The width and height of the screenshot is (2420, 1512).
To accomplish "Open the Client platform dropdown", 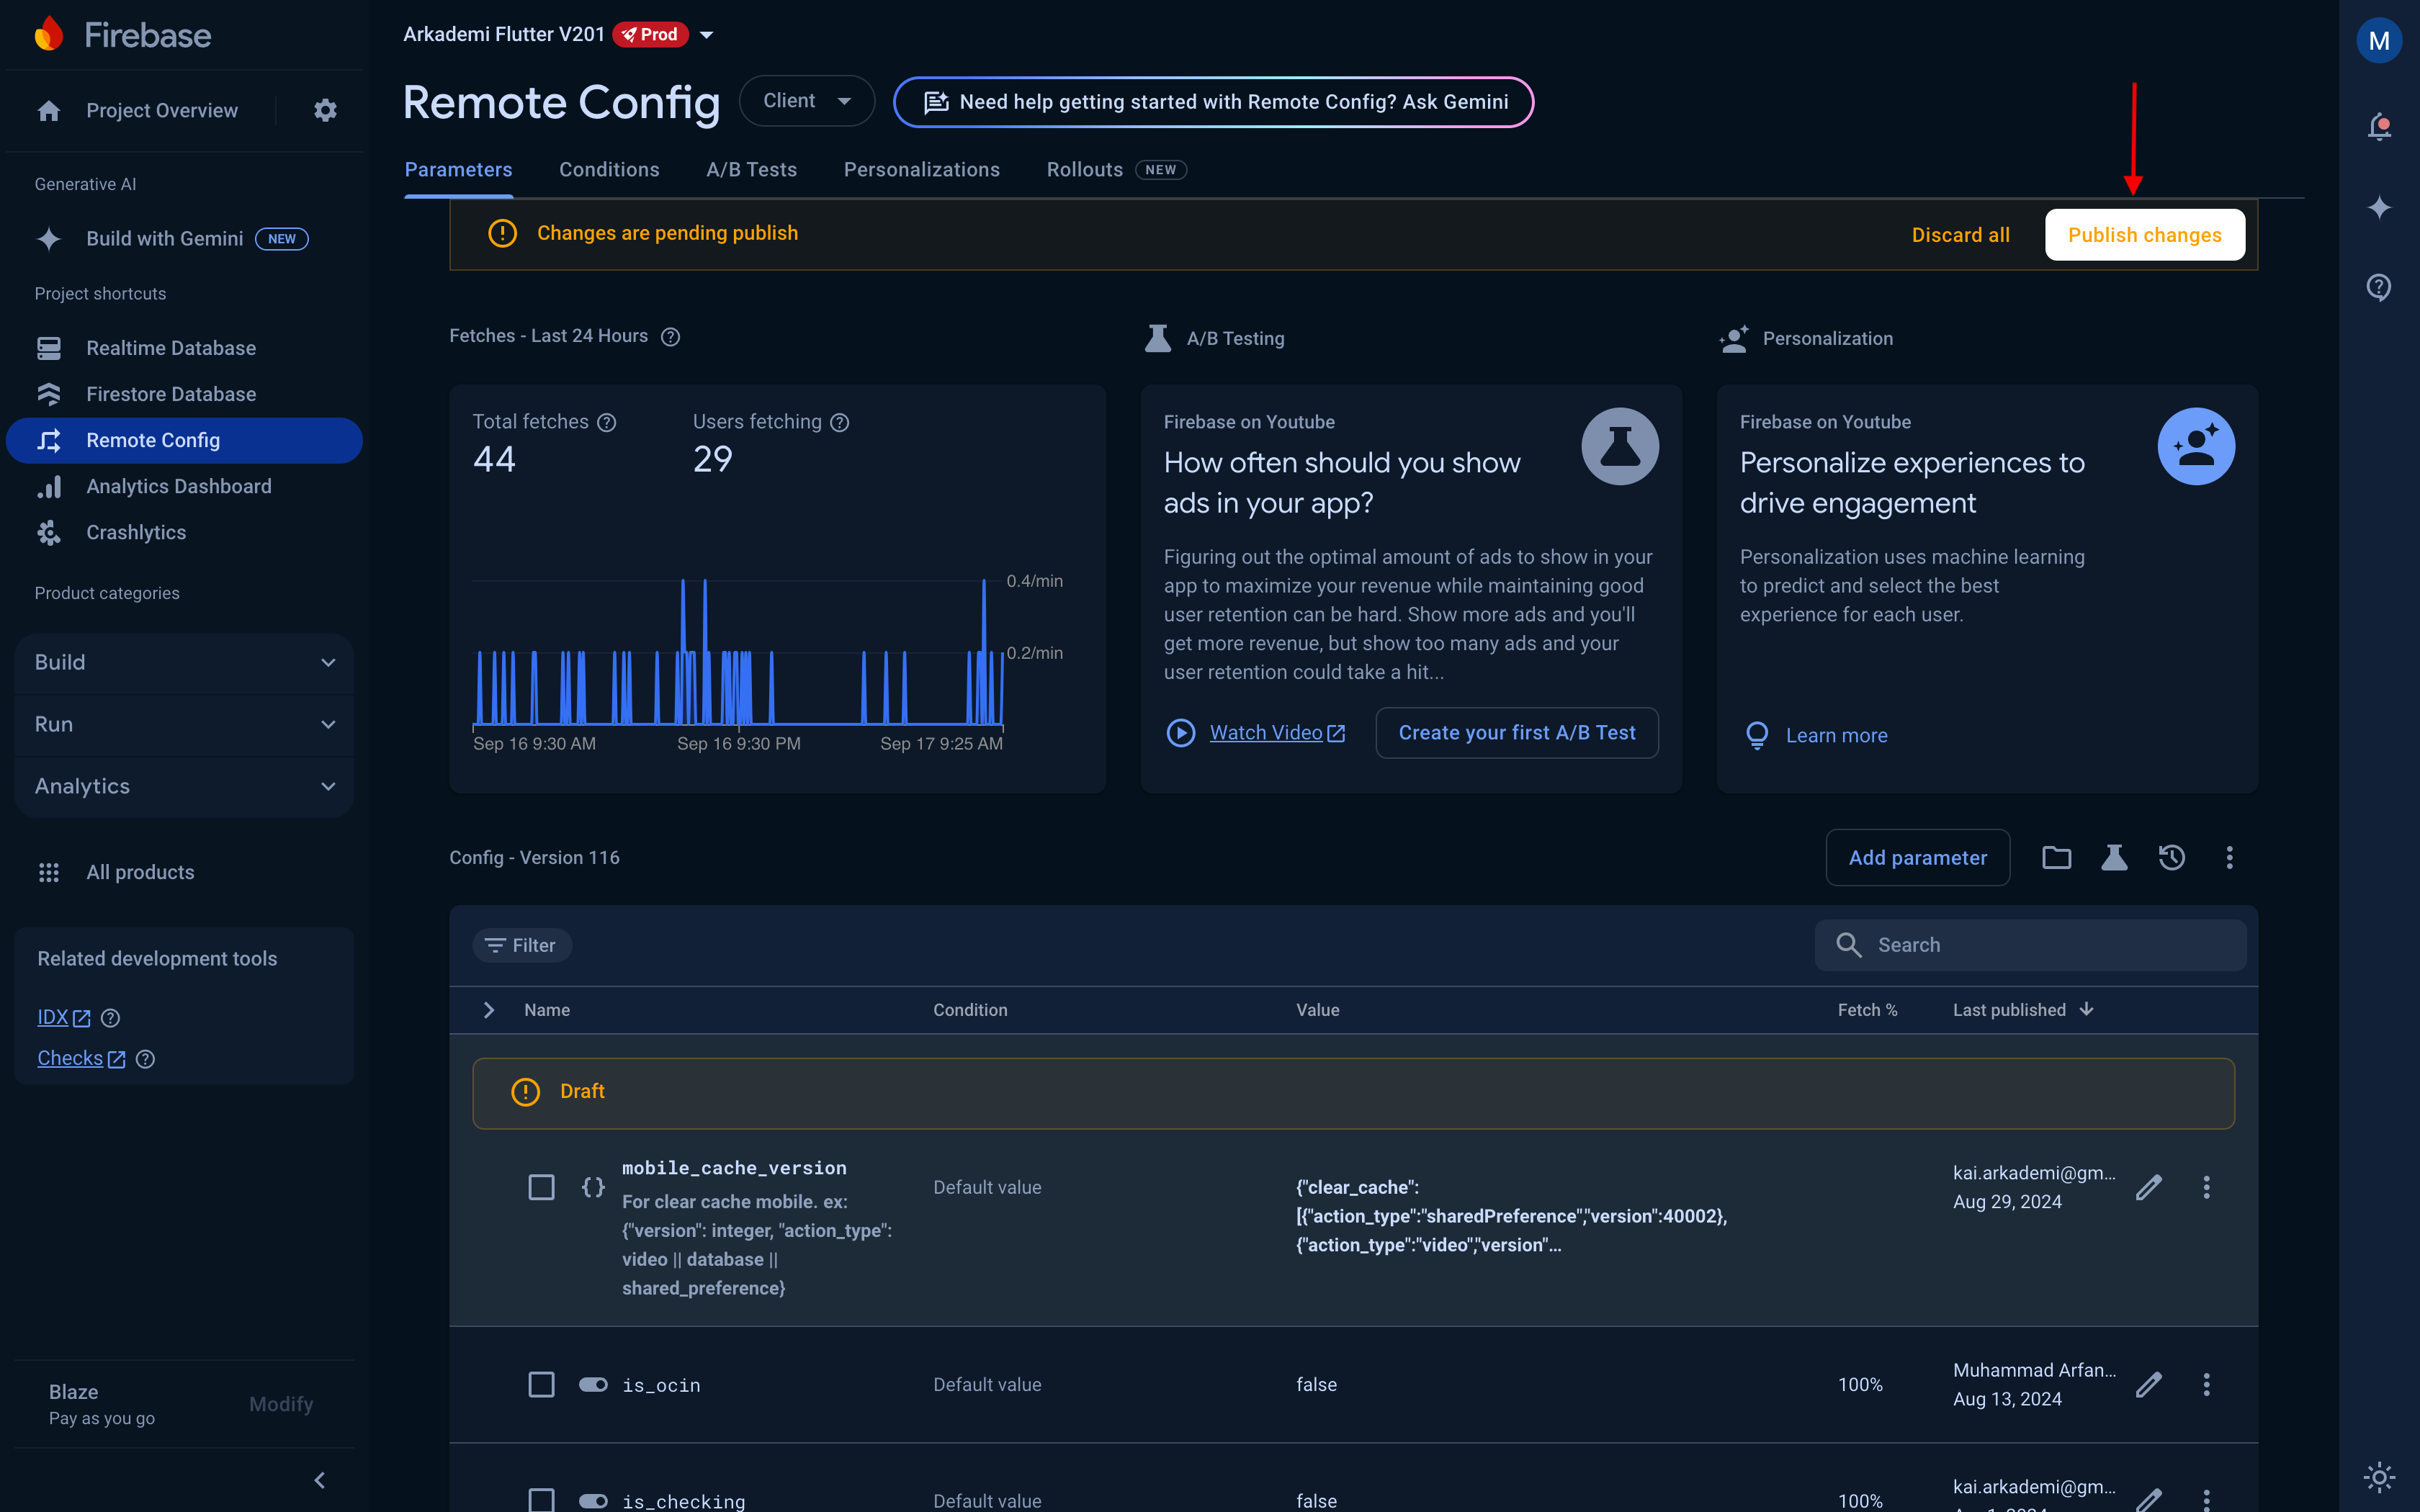I will [x=806, y=100].
